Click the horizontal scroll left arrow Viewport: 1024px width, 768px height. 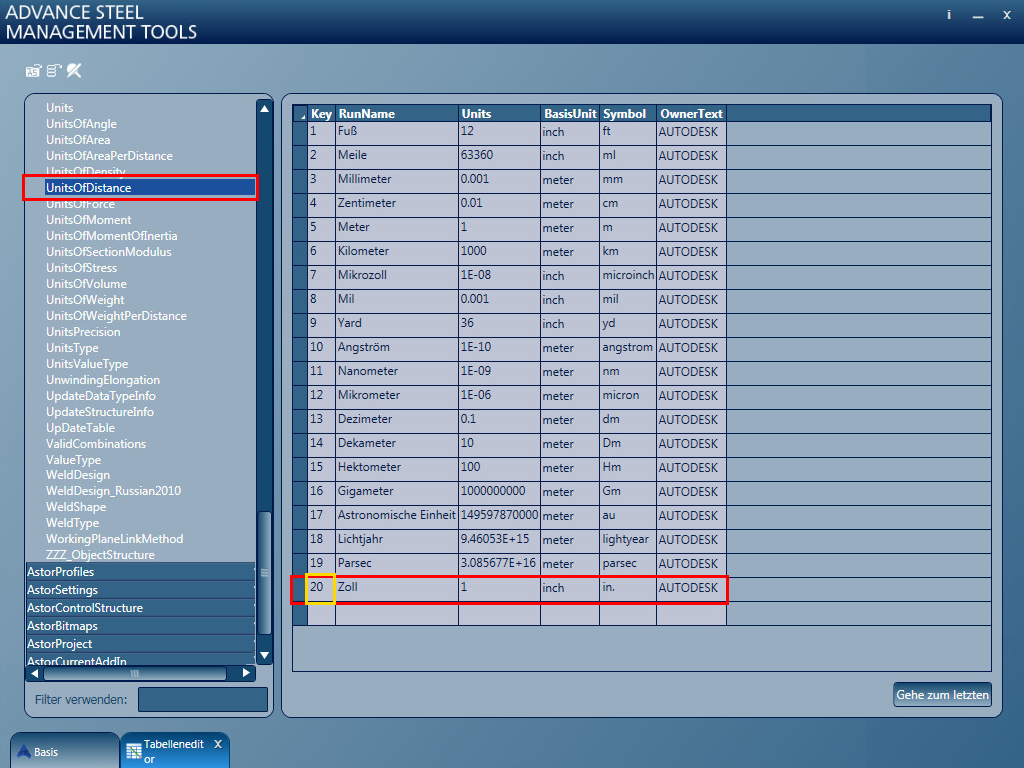coord(35,673)
